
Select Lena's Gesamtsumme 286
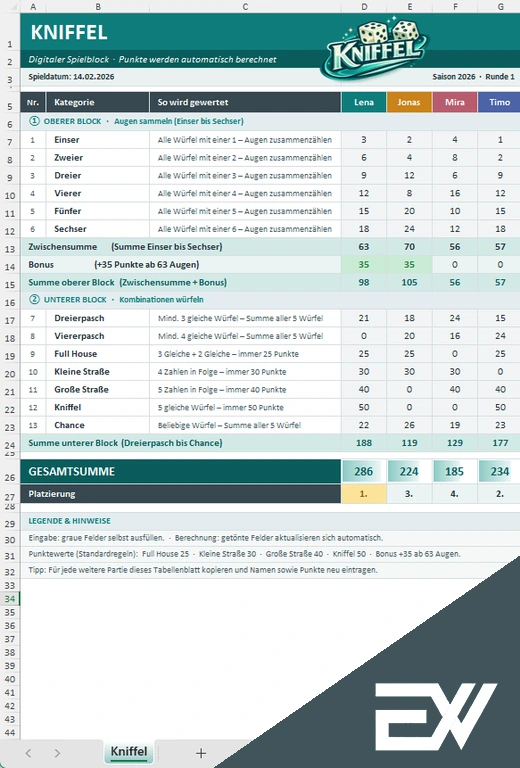(x=364, y=472)
